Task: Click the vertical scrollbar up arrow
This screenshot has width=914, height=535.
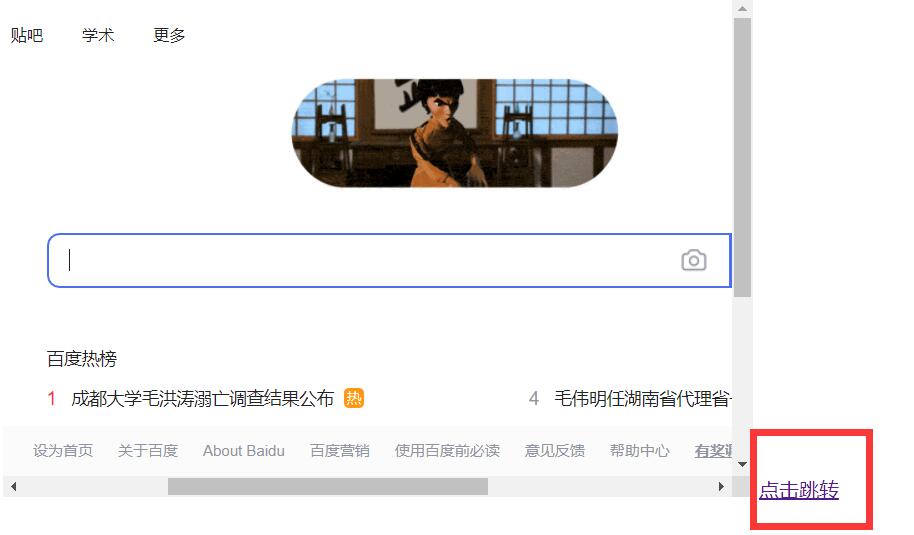Action: click(x=742, y=9)
